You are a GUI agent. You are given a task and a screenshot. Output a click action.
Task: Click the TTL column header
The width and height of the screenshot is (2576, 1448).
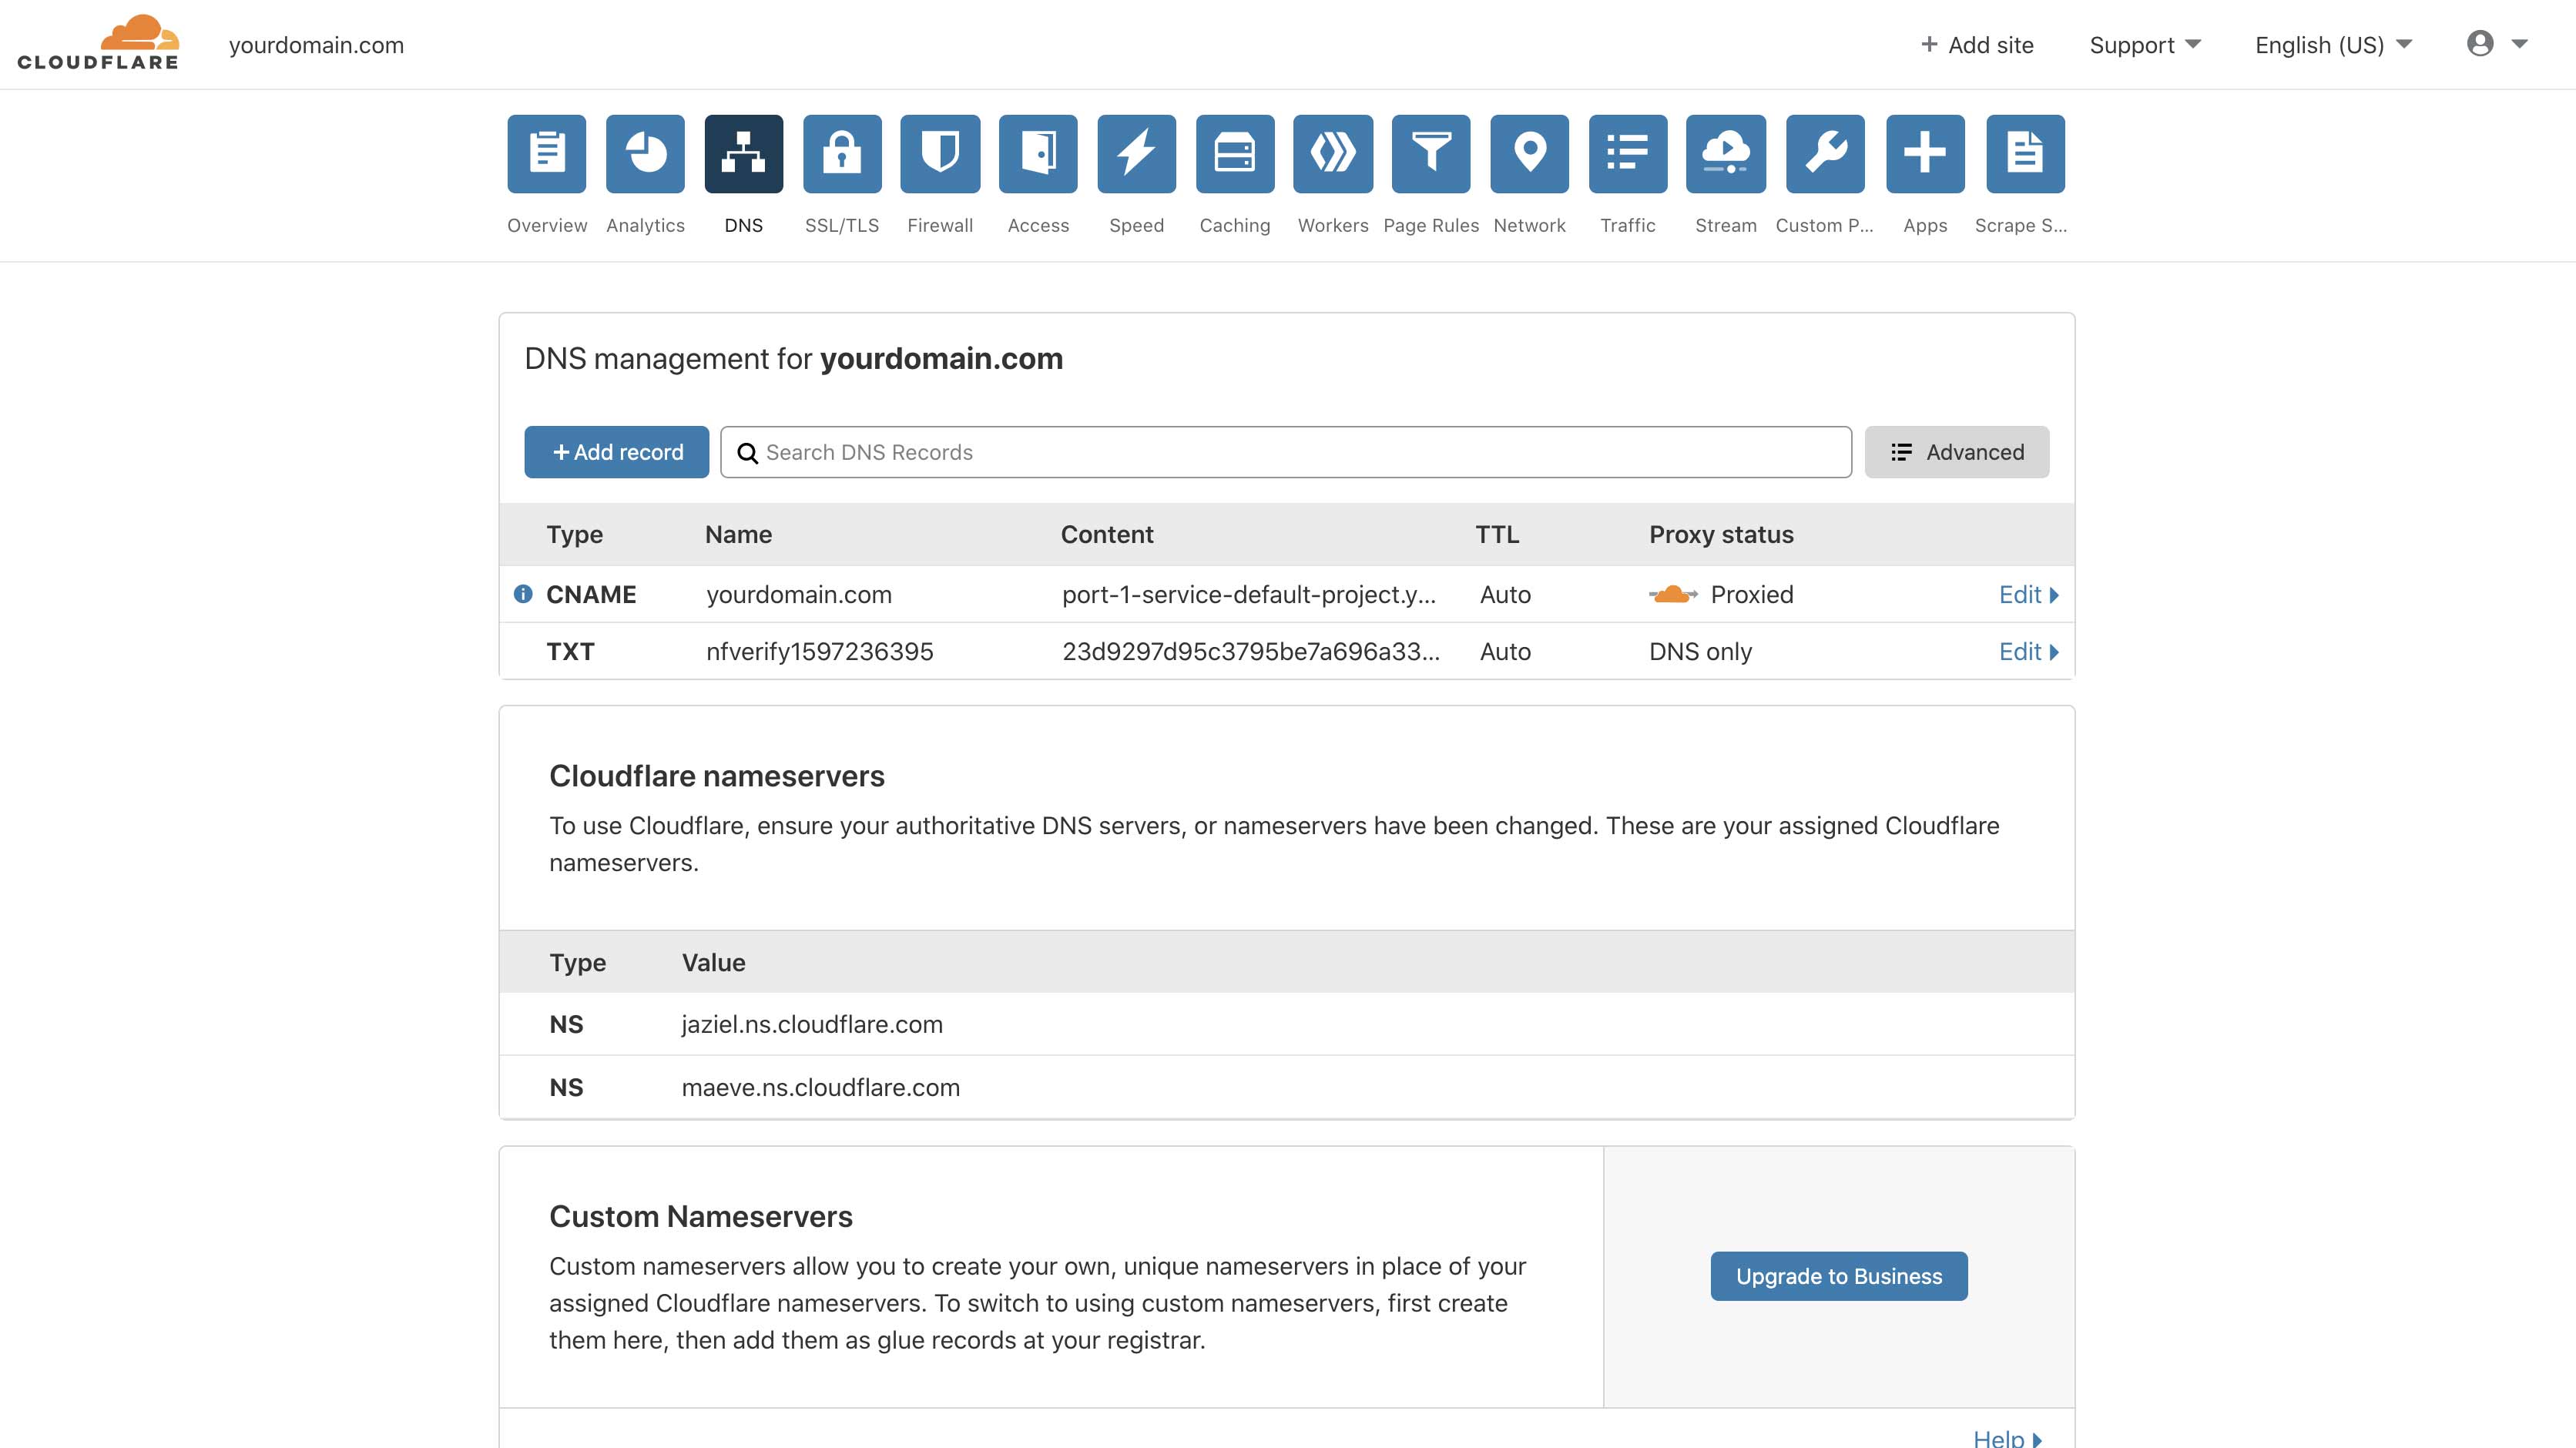pos(1497,535)
